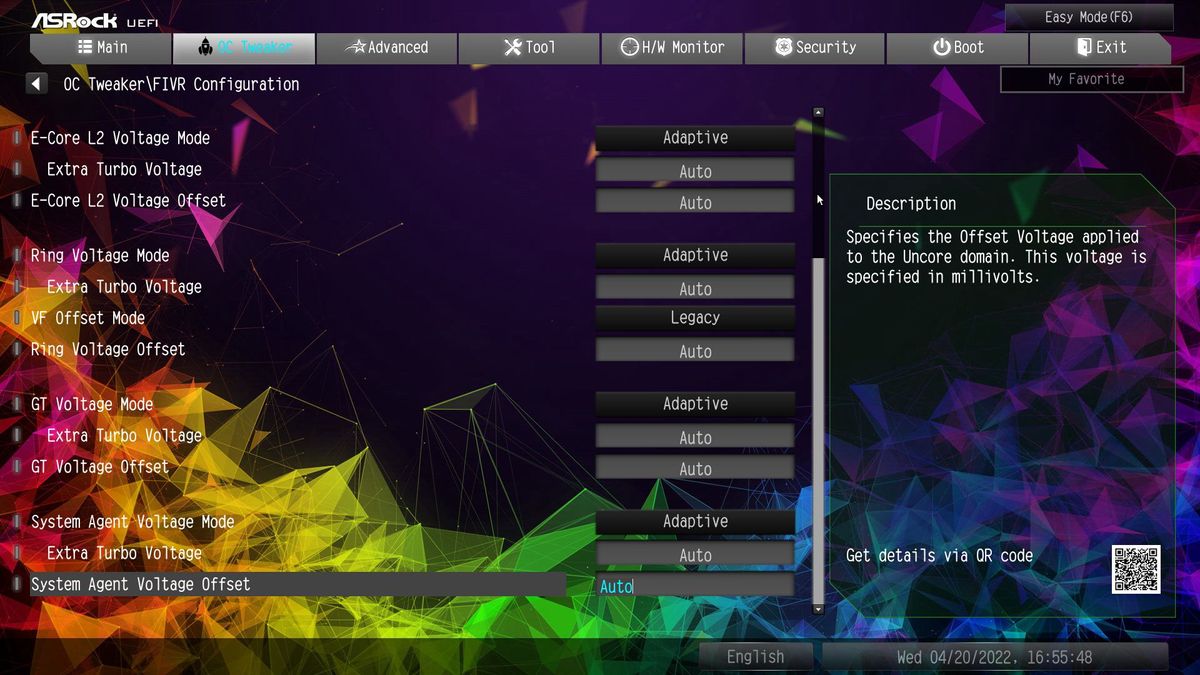Screen dimensions: 1200x675
Task: Open VF Offset Mode Legacy dropdown
Action: (x=695, y=318)
